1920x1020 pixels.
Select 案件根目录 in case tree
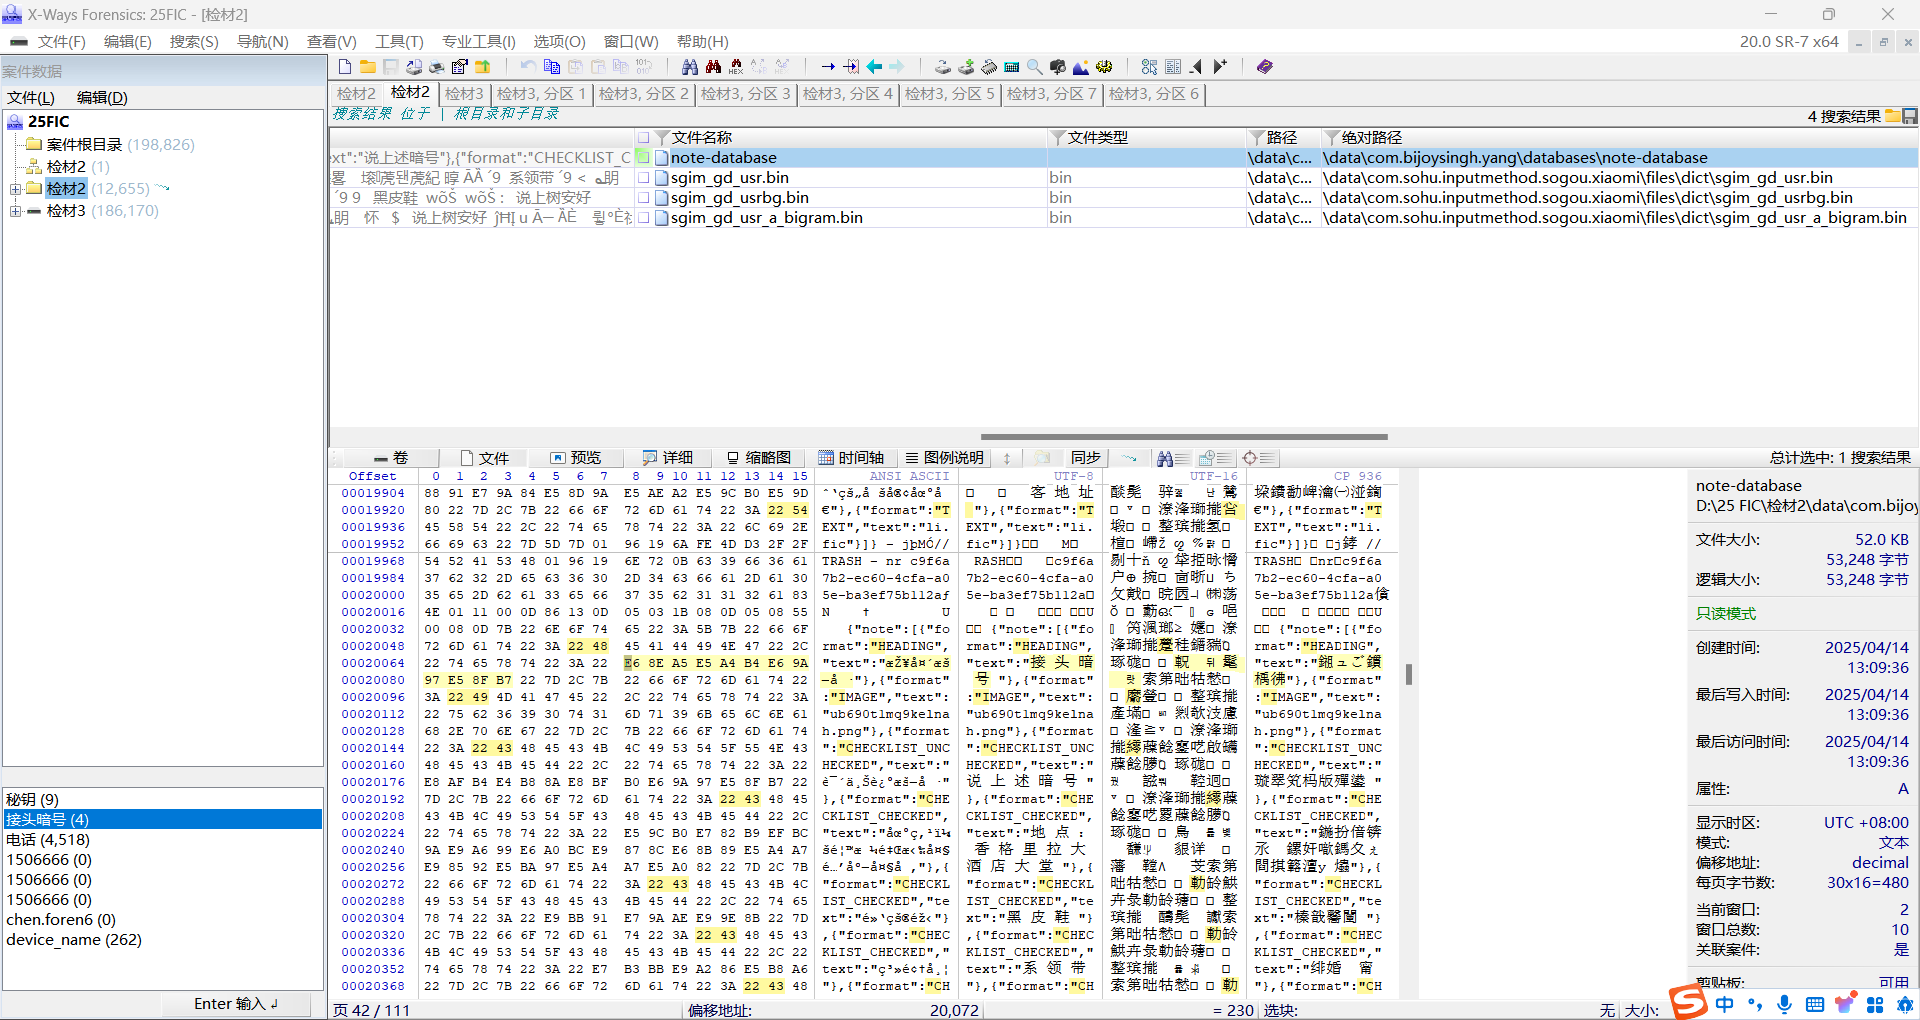pos(85,145)
